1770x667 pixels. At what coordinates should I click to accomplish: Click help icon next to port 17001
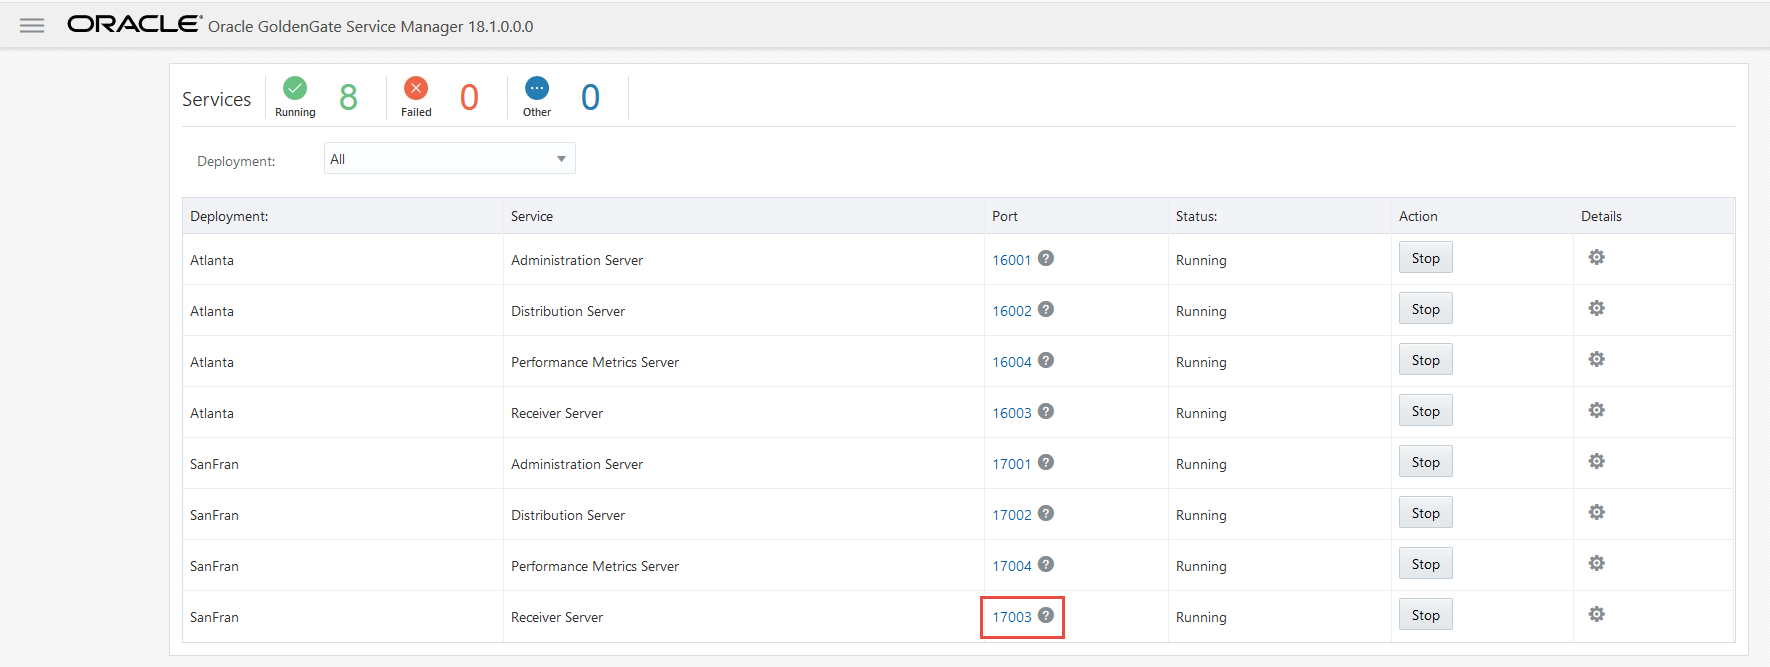pyautogui.click(x=1046, y=462)
